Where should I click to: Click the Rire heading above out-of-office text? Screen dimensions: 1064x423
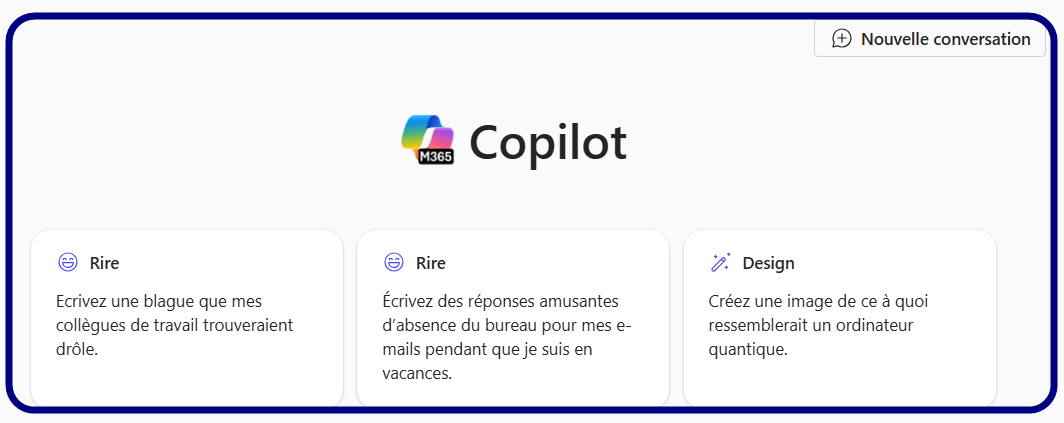(431, 263)
